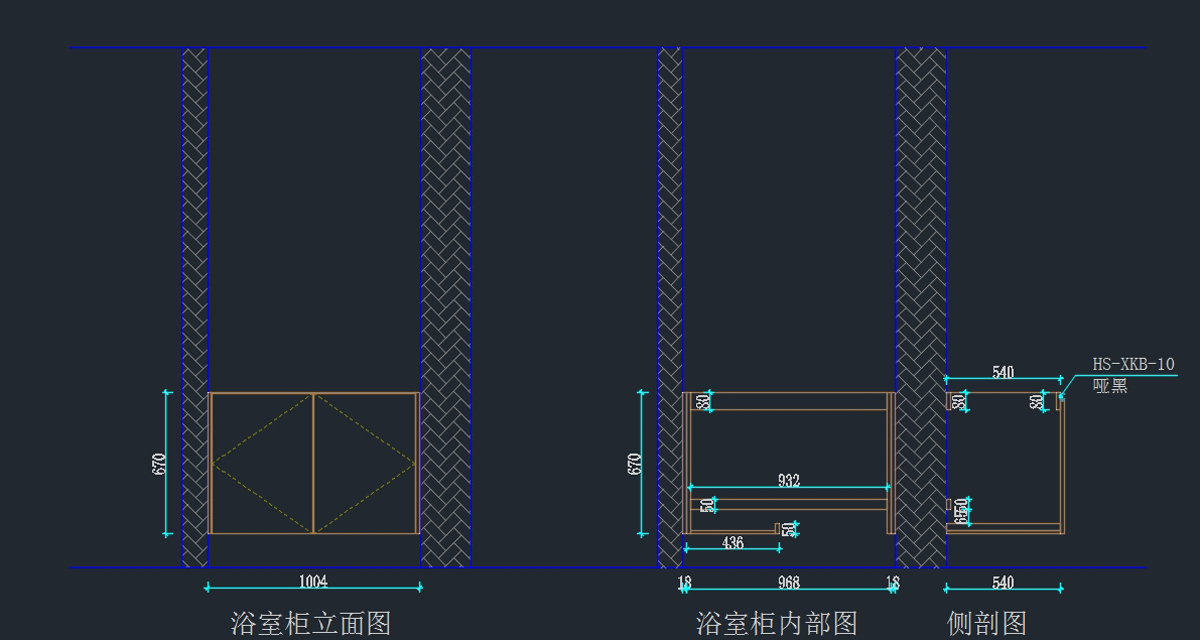Click the left cabinet door in the elevation

click(x=262, y=463)
